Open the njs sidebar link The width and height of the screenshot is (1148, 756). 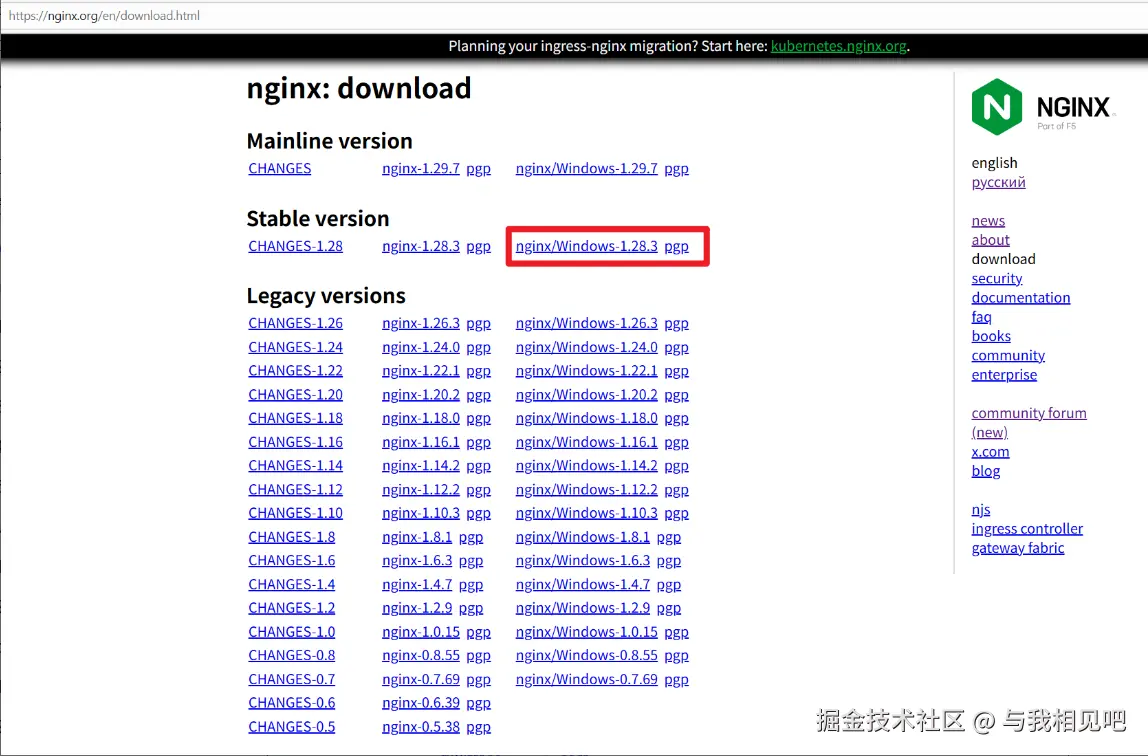pos(980,509)
